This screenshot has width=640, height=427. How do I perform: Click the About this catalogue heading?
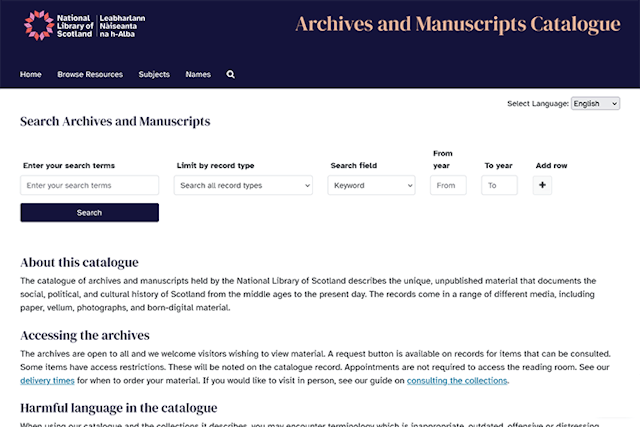80,262
